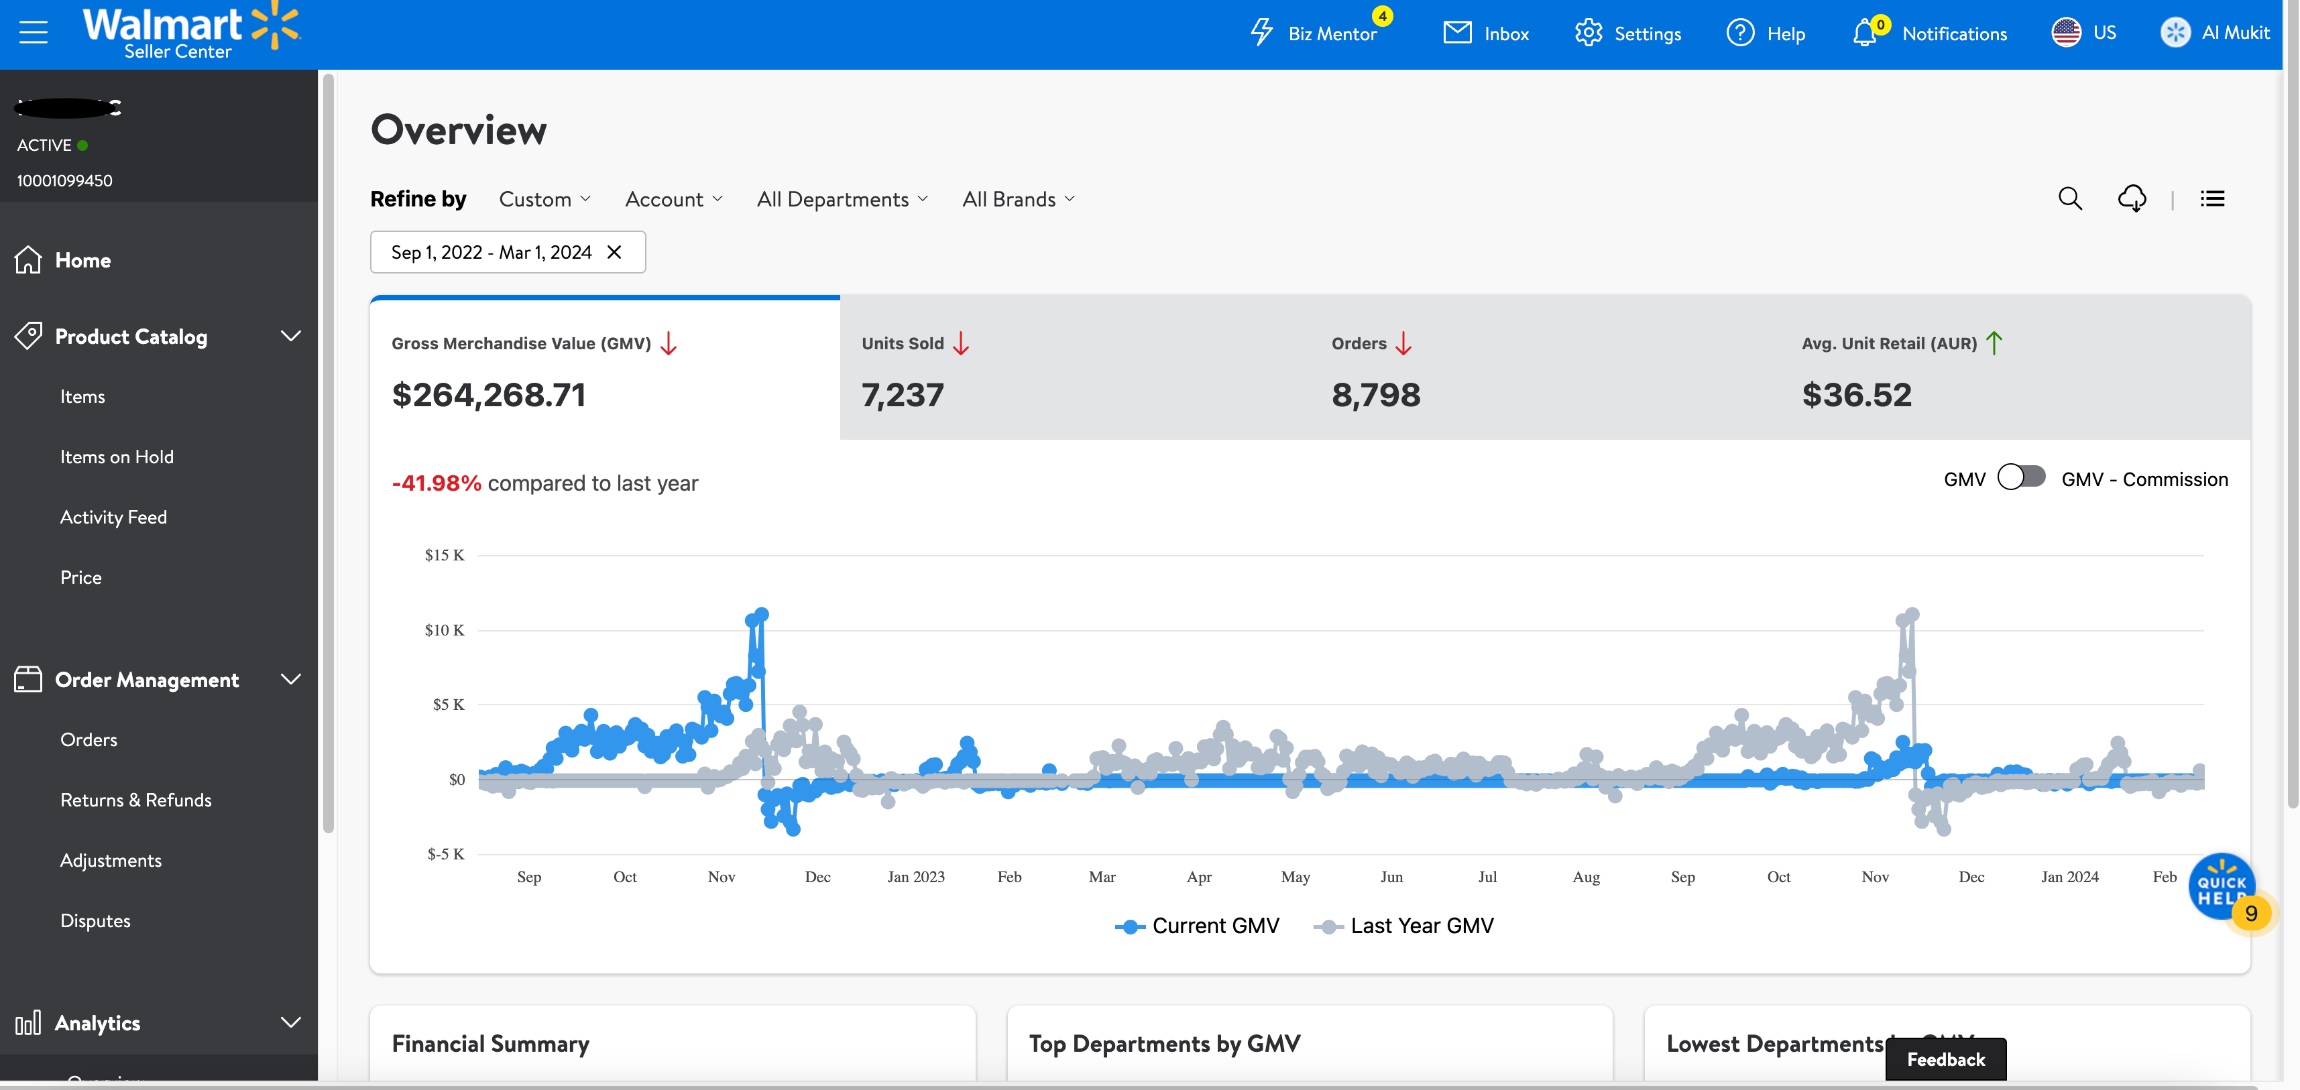The width and height of the screenshot is (2300, 1090).
Task: Open the Quick Help bubble
Action: tap(2222, 886)
